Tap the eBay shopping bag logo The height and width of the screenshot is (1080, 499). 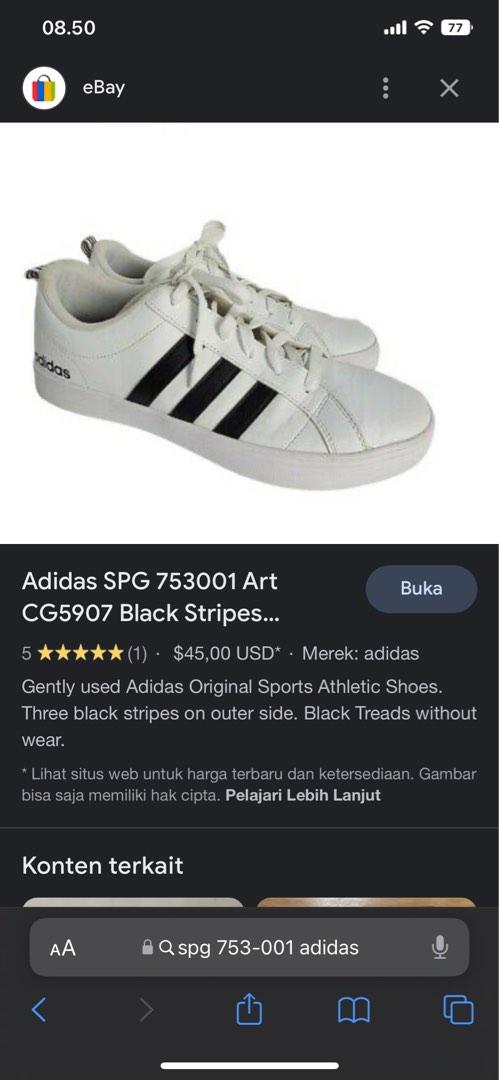coord(43,88)
